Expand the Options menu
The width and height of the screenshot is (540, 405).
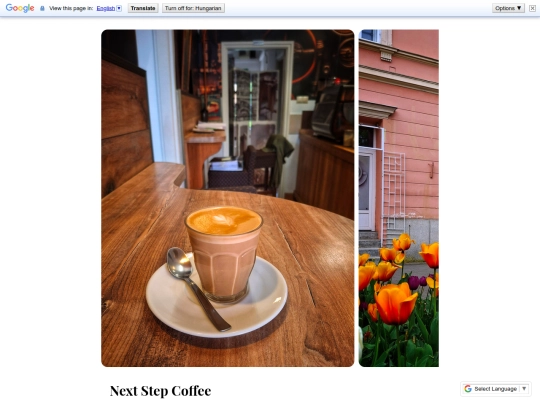(x=508, y=8)
